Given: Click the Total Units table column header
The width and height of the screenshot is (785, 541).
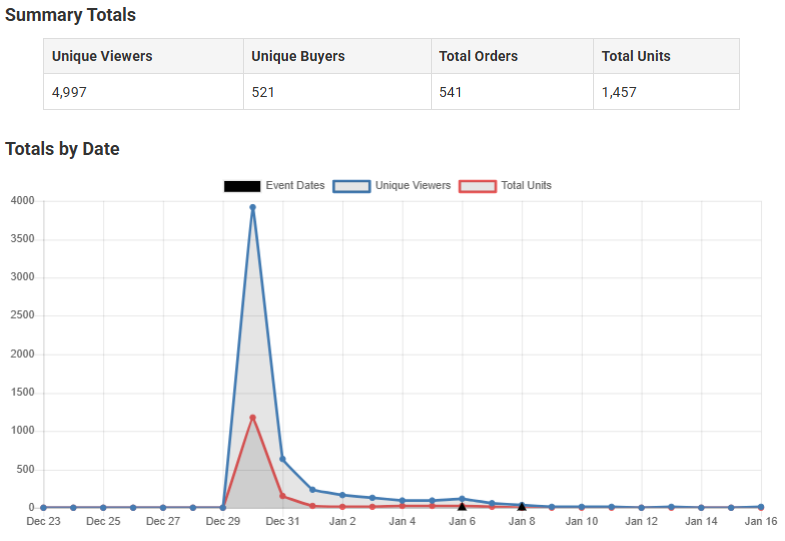Looking at the screenshot, I should pos(636,56).
